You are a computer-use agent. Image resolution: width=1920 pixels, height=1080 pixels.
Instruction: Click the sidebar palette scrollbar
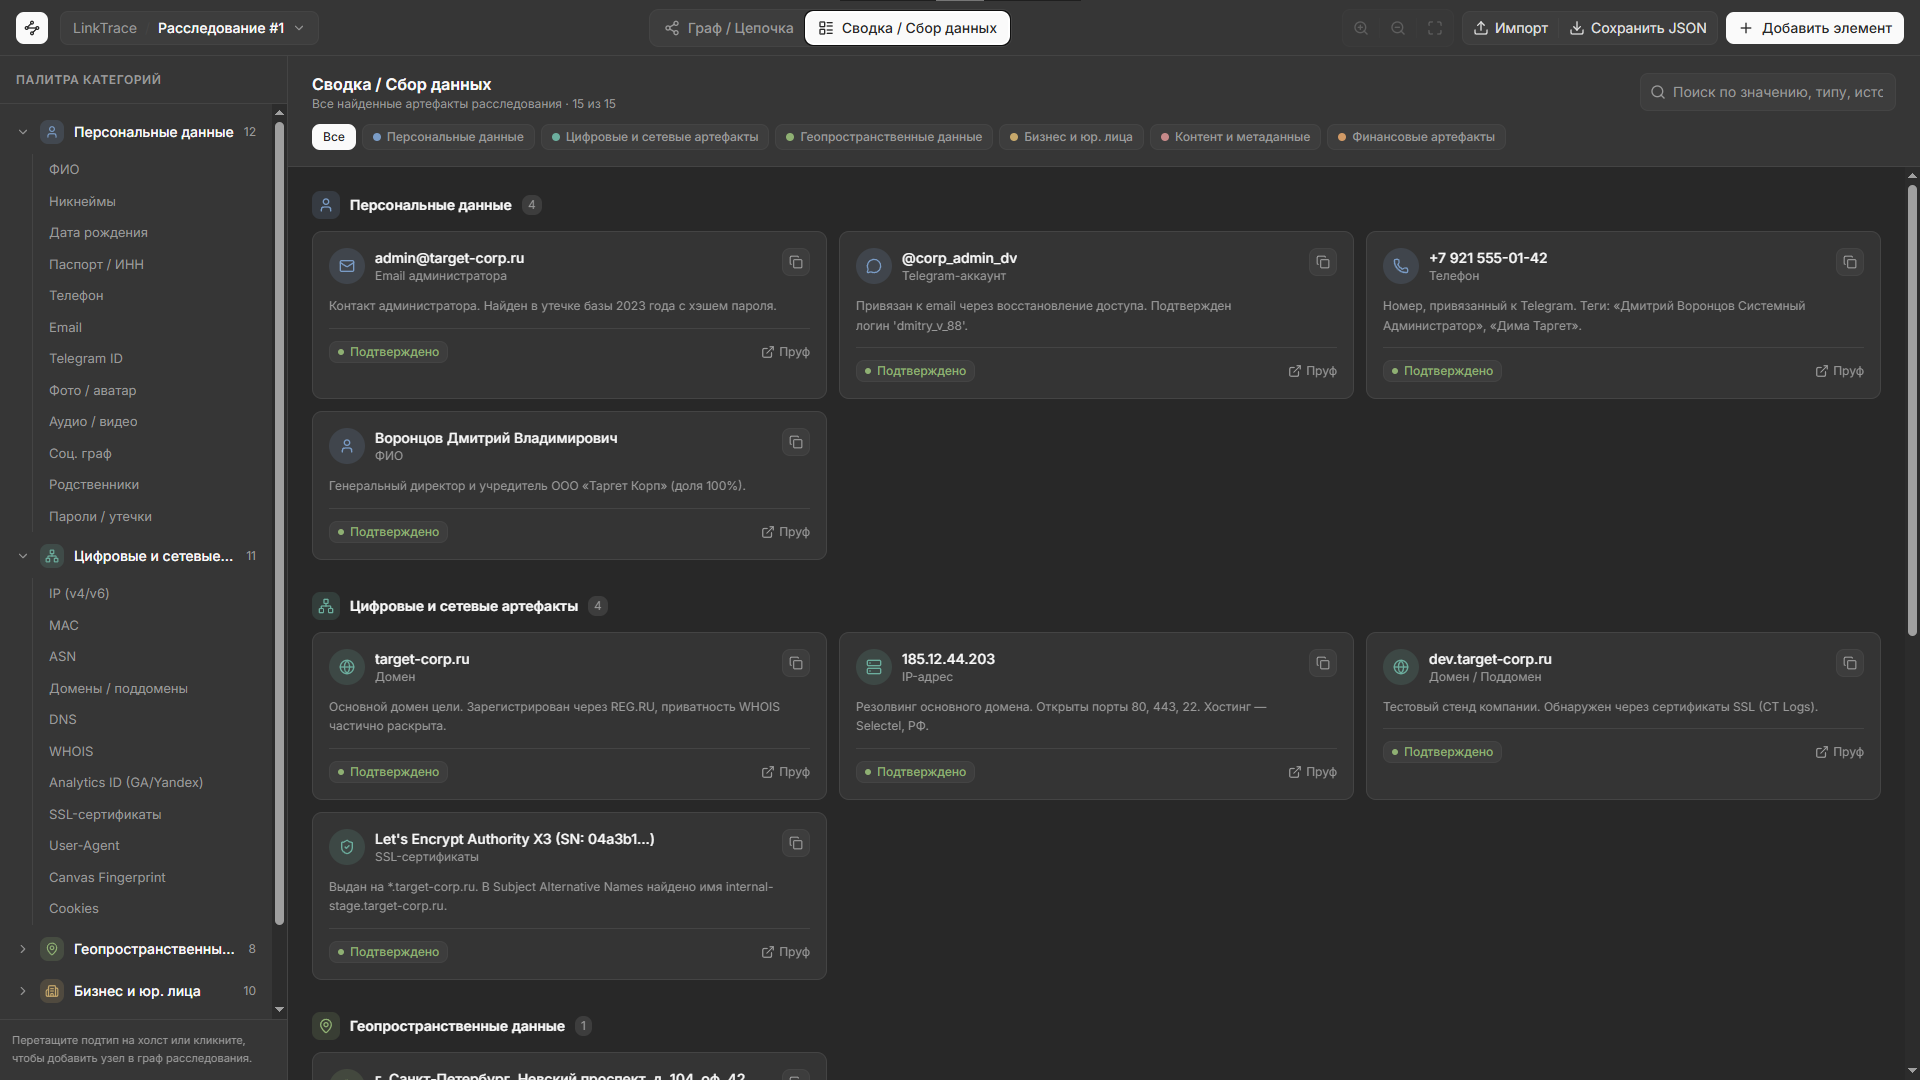point(279,523)
